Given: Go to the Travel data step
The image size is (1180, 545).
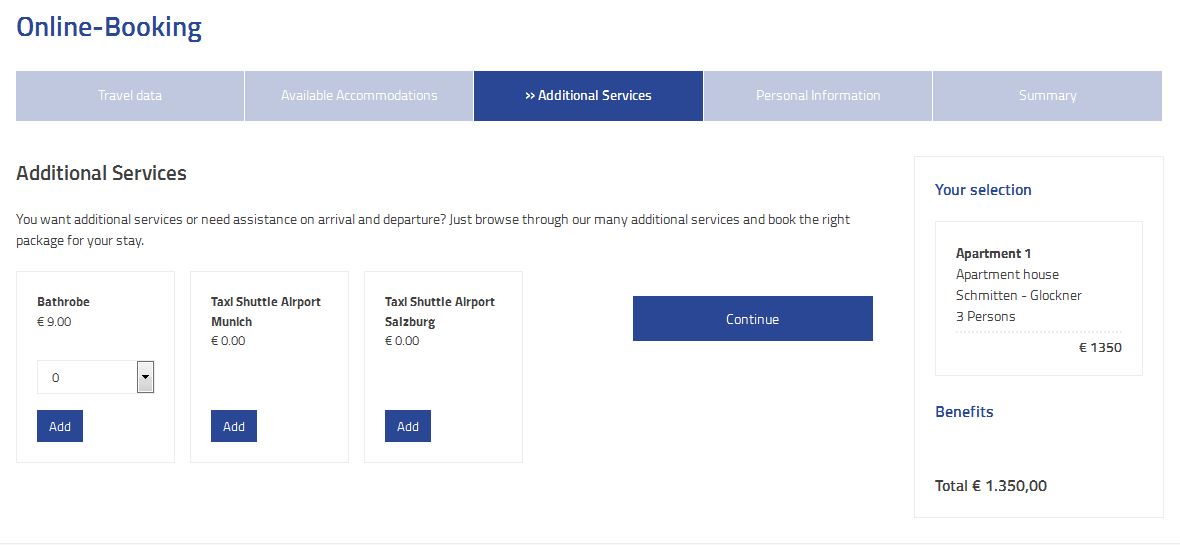Looking at the screenshot, I should pos(129,96).
